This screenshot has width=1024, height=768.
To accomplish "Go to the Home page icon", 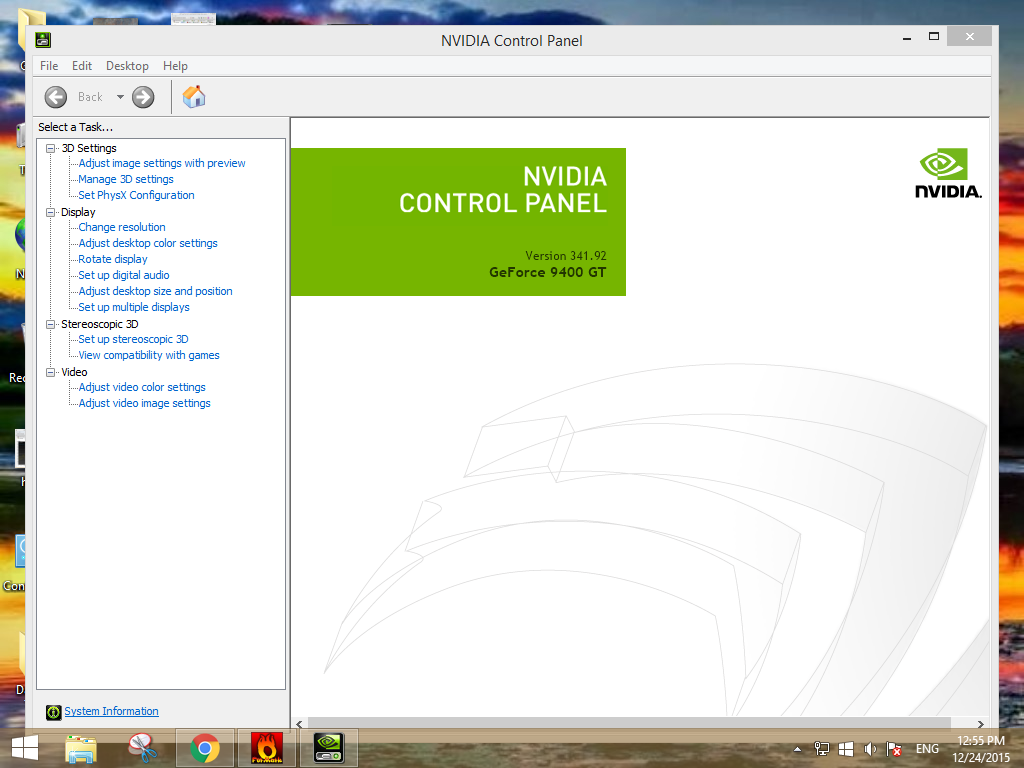I will tap(194, 97).
